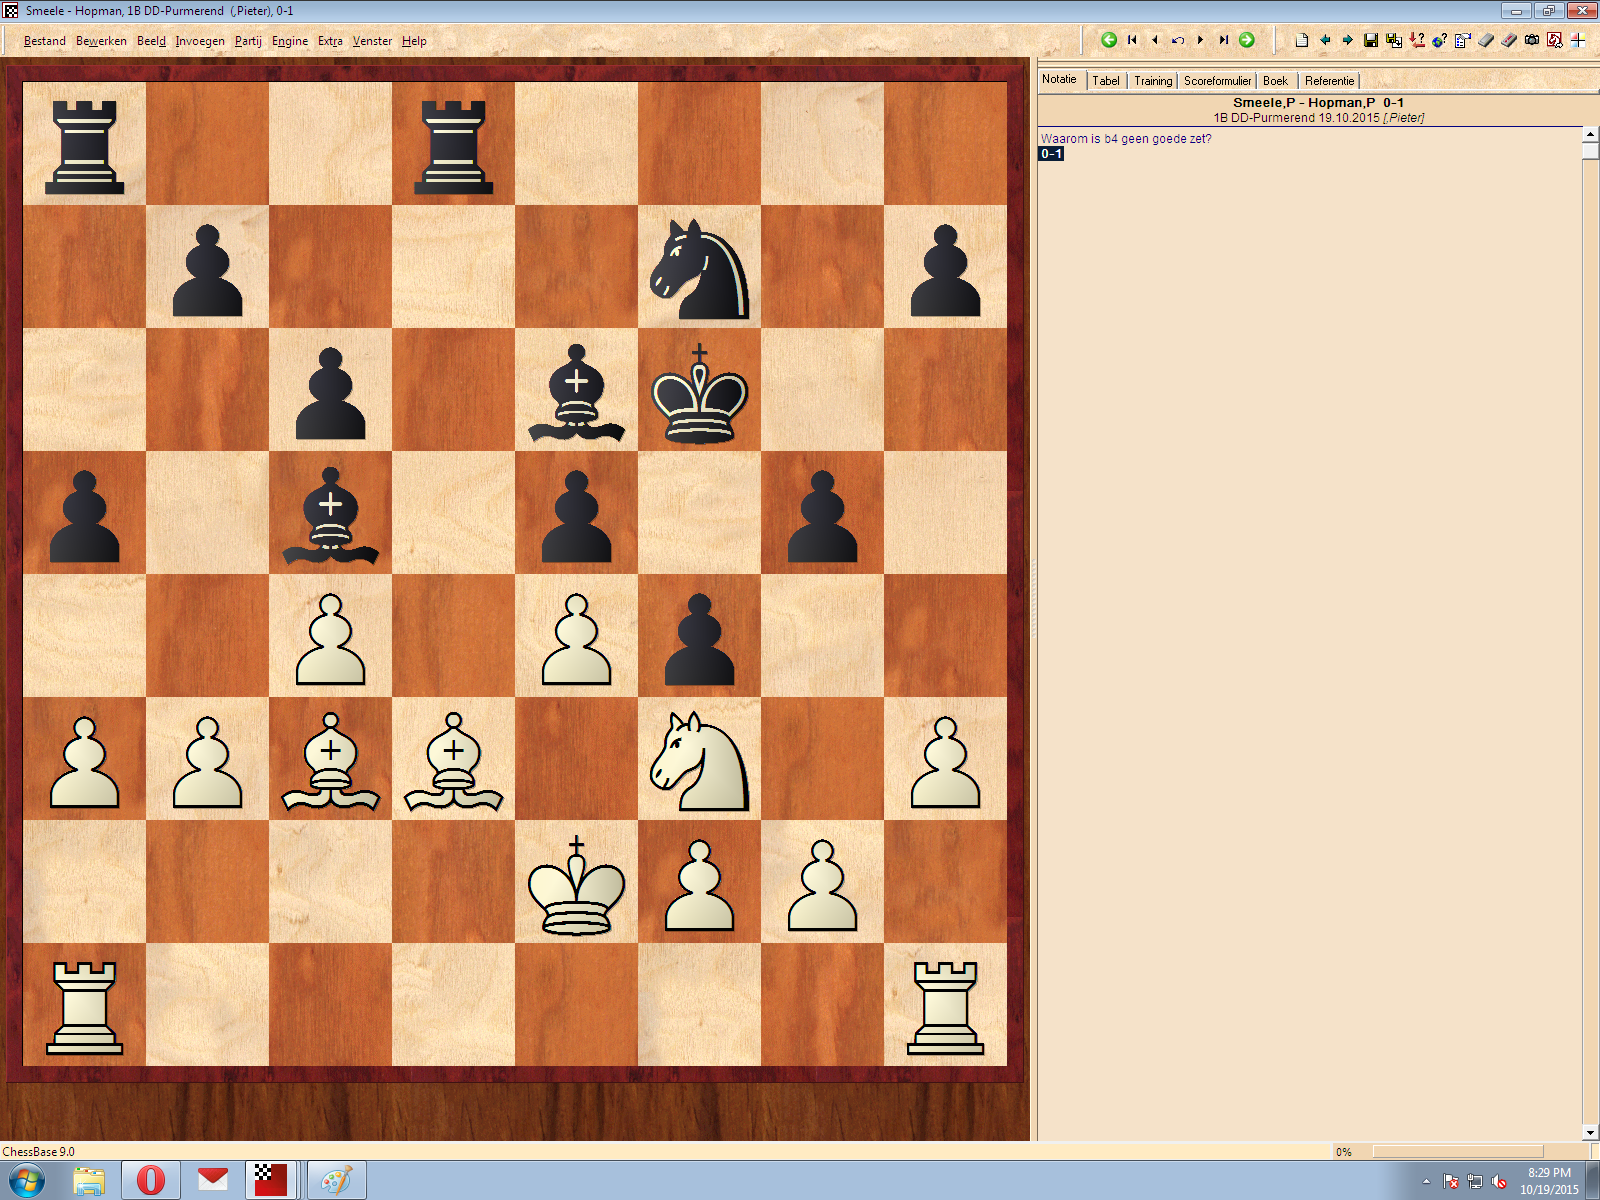1600x1200 pixels.
Task: Show hidden system tray icons
Action: tap(1426, 1181)
